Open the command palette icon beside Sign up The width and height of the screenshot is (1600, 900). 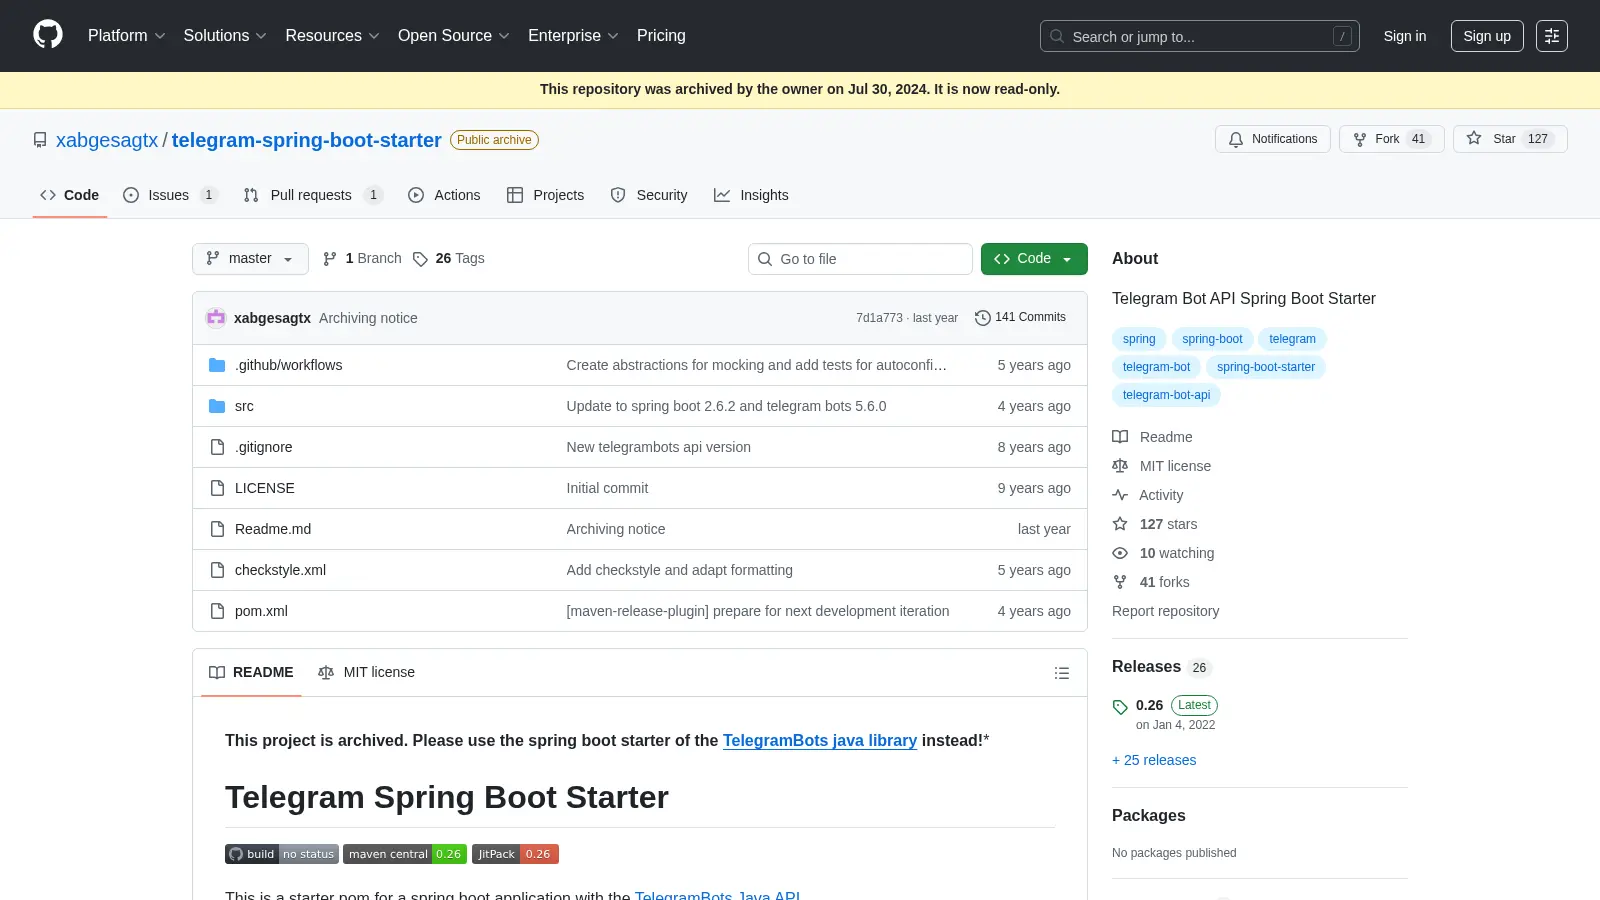1552,36
